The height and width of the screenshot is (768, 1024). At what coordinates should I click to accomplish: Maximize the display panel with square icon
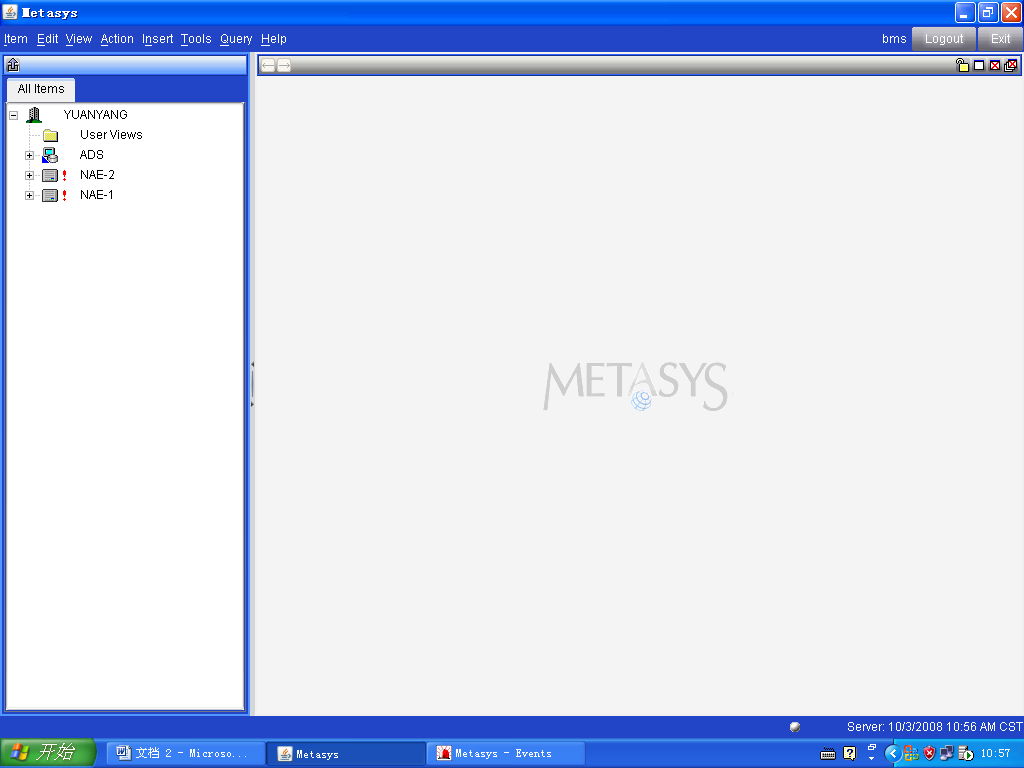pyautogui.click(x=979, y=66)
